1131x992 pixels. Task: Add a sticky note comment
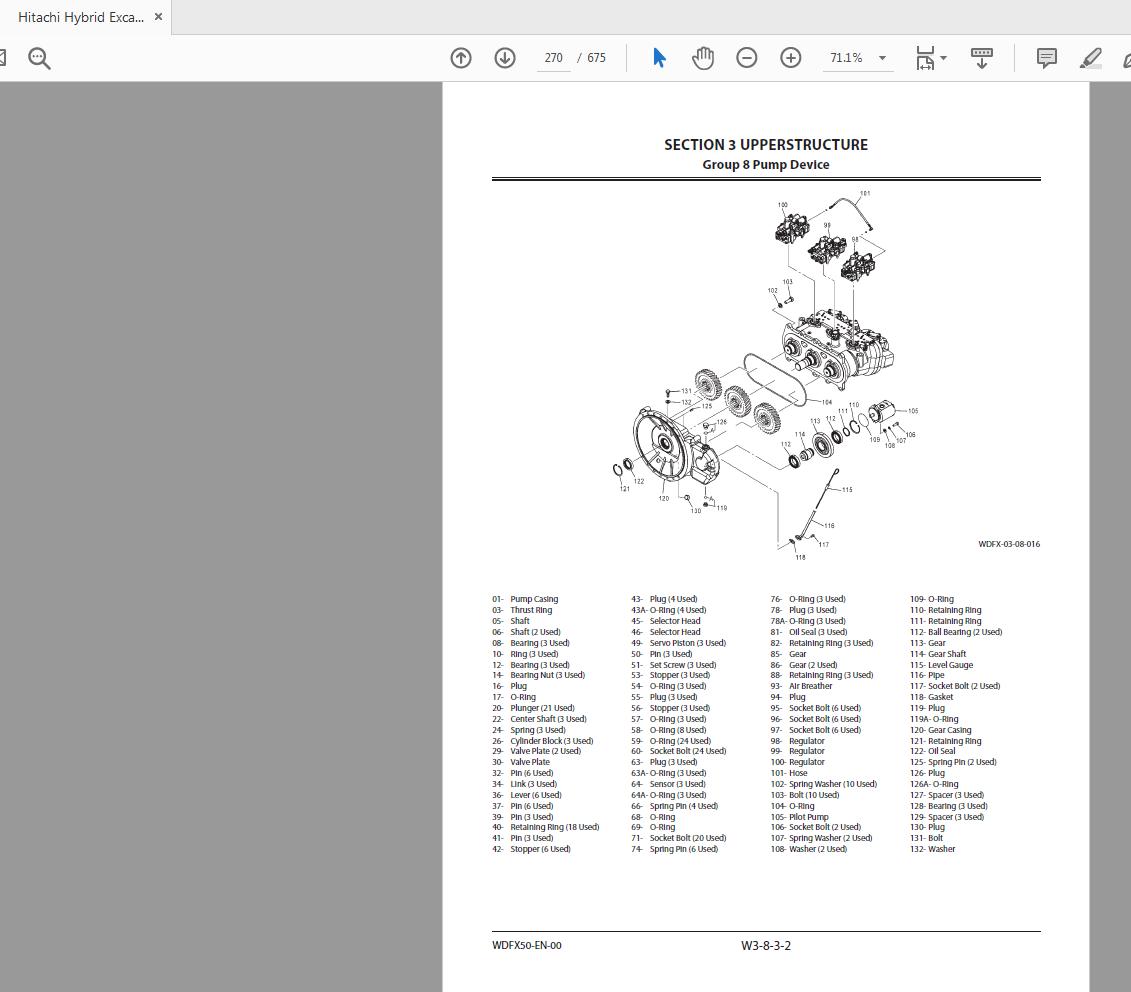click(1046, 57)
